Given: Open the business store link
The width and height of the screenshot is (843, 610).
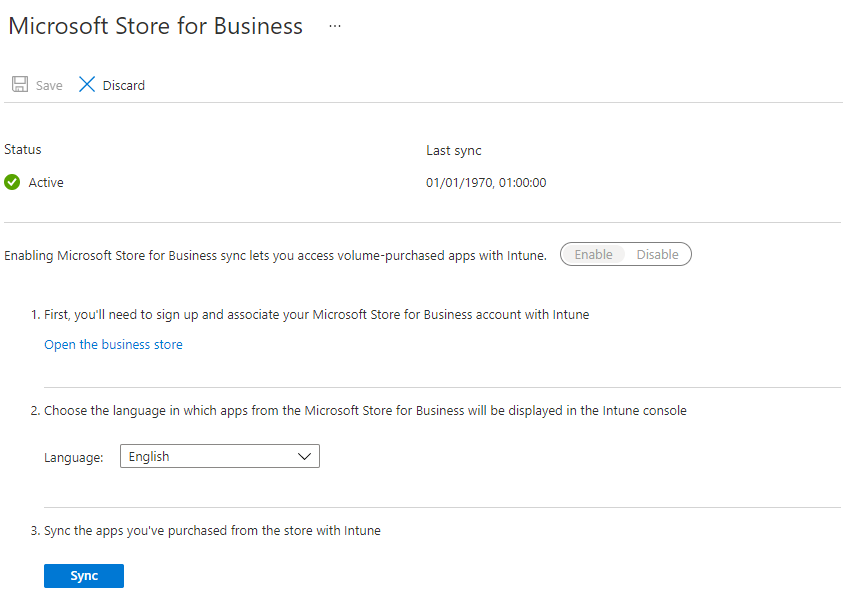Looking at the screenshot, I should 113,345.
